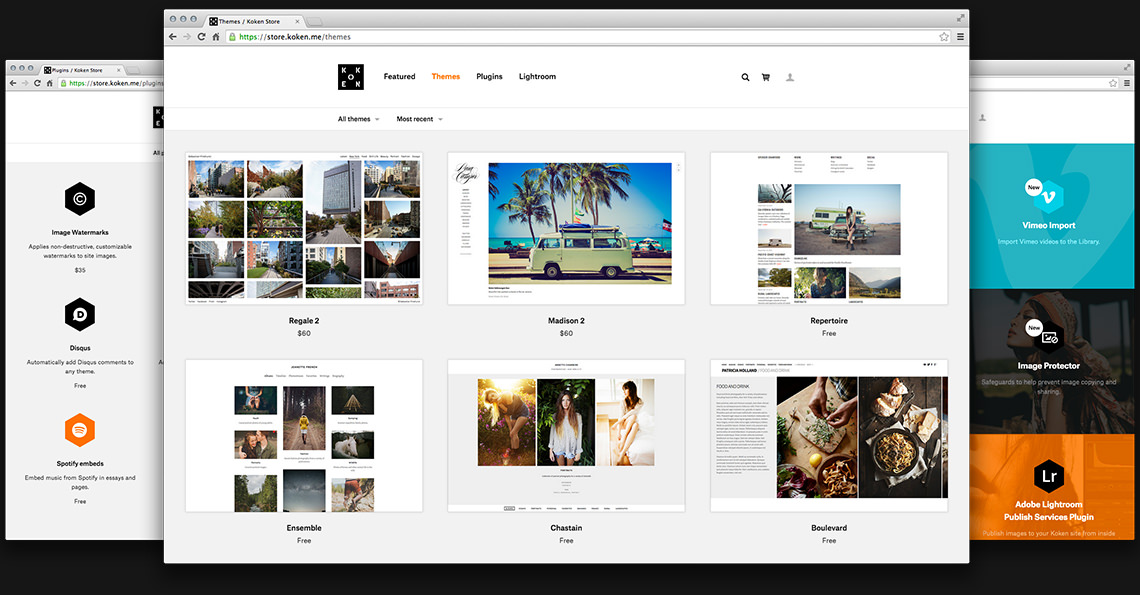
Task: Open the Chrome hamburger menu icon
Action: pos(960,36)
